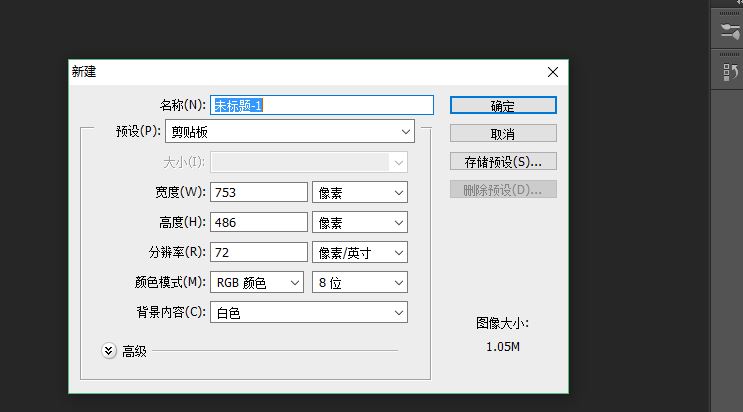743x412 pixels.
Task: Click the 宽度 value field 753
Action: point(259,192)
